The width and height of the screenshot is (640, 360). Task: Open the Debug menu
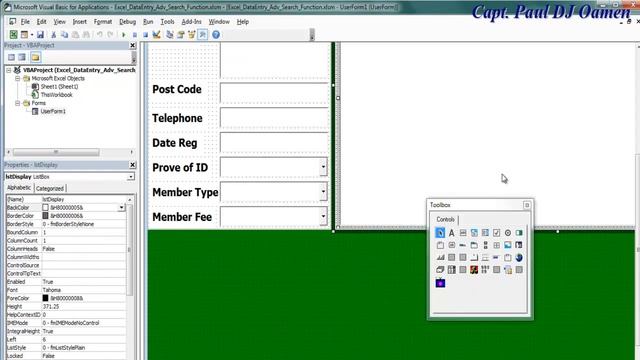coord(127,22)
